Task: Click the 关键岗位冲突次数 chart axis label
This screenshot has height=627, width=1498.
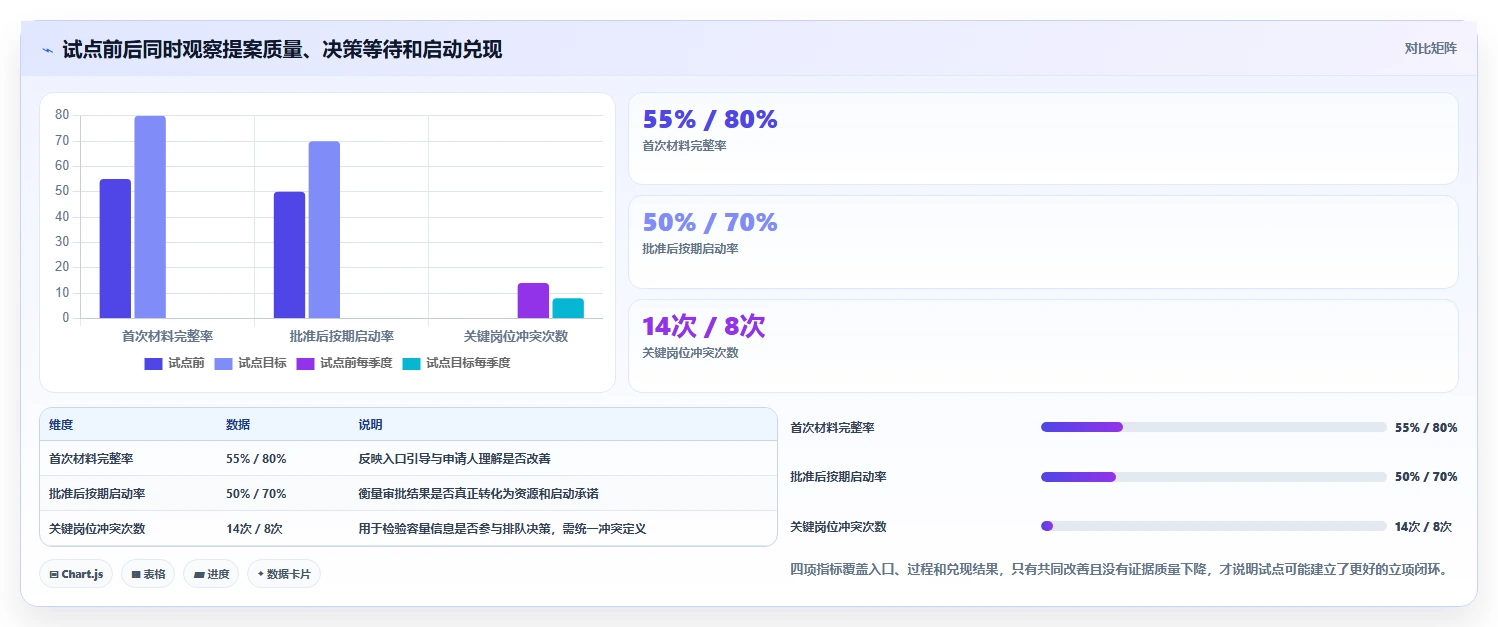Action: (x=516, y=337)
